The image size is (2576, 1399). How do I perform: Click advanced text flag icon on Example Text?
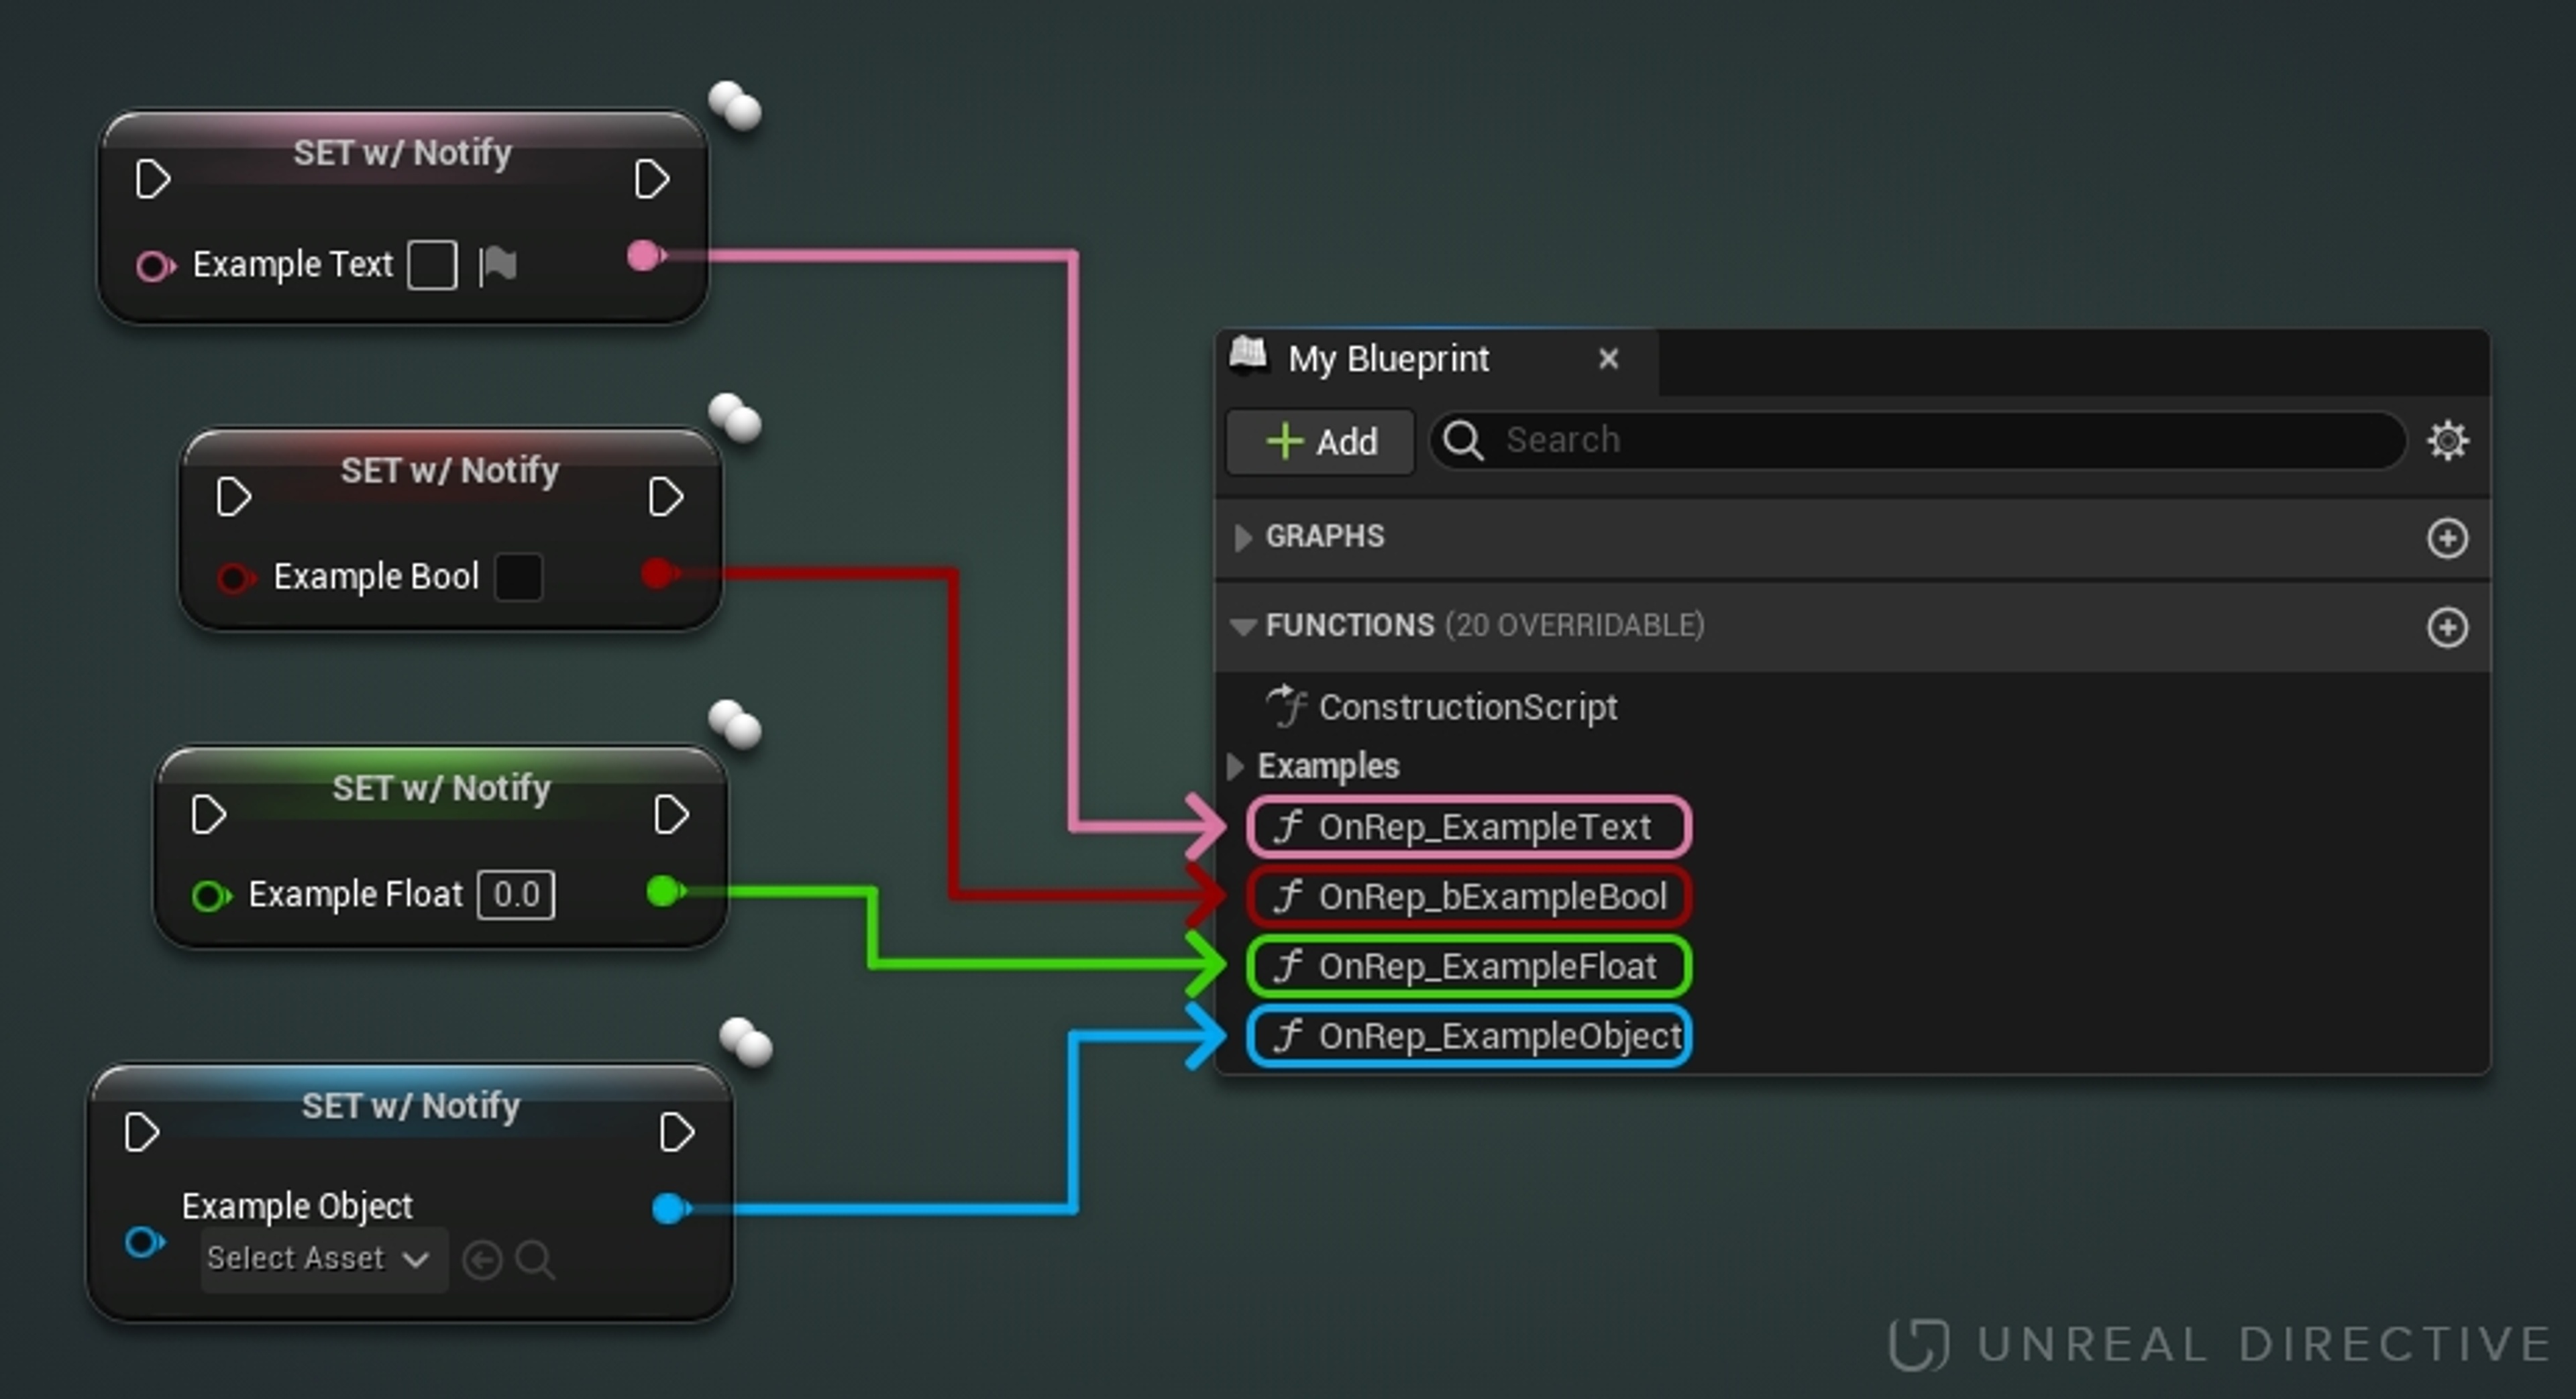pos(498,265)
